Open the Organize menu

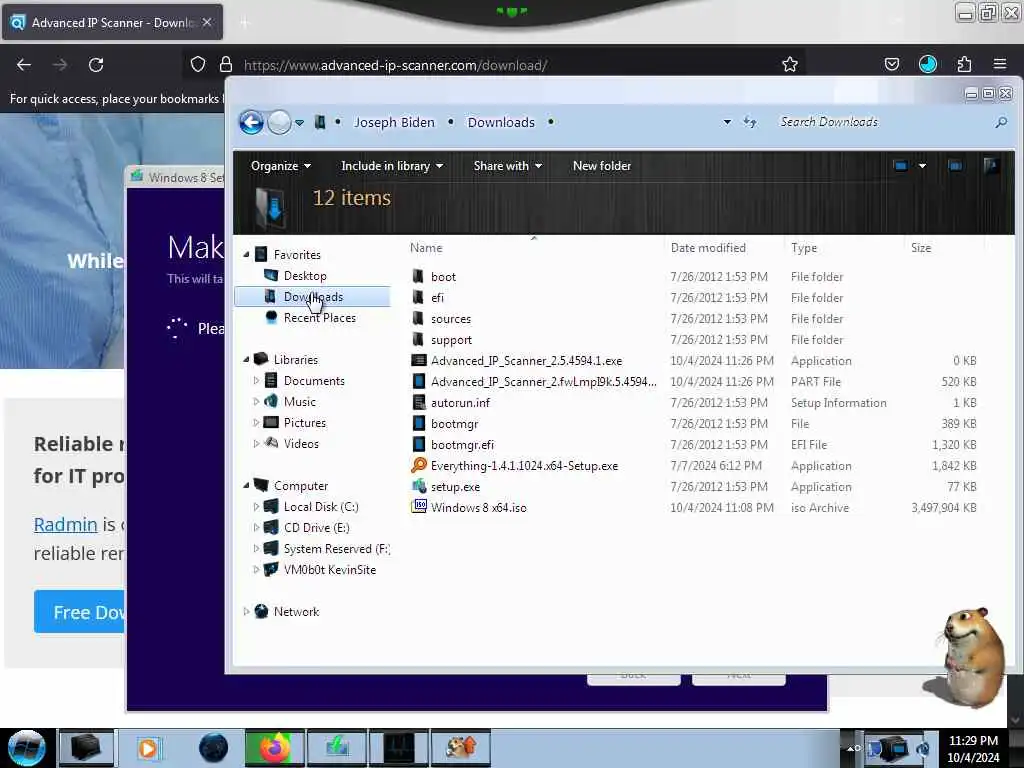(x=280, y=166)
